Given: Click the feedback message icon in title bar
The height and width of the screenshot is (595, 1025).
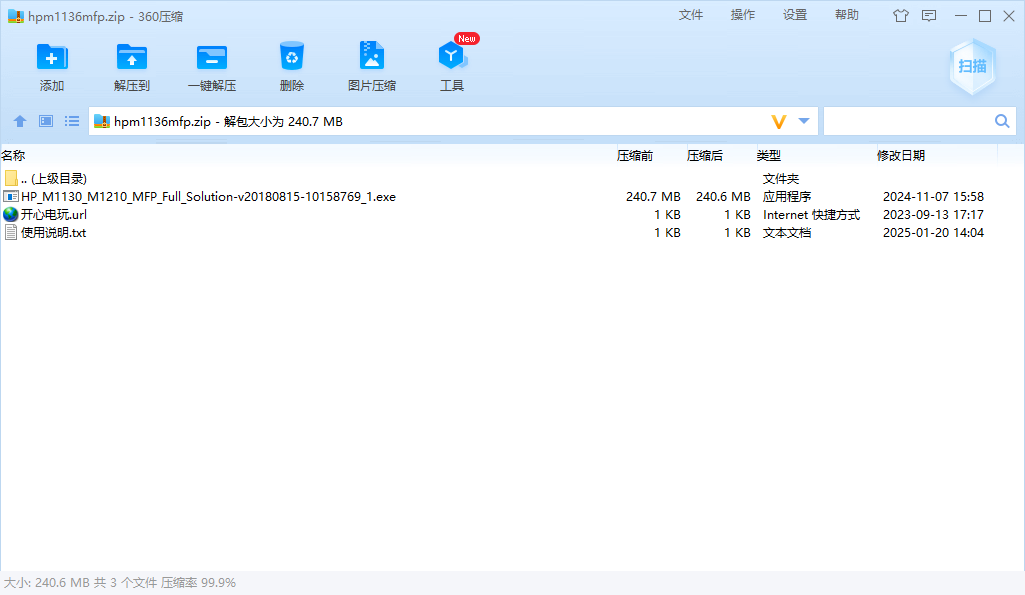Looking at the screenshot, I should click(929, 16).
